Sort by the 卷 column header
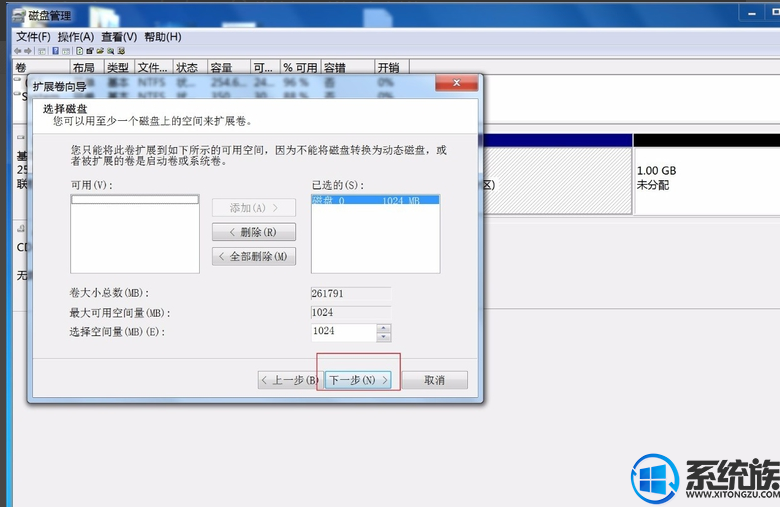The image size is (780, 507). tap(41, 68)
